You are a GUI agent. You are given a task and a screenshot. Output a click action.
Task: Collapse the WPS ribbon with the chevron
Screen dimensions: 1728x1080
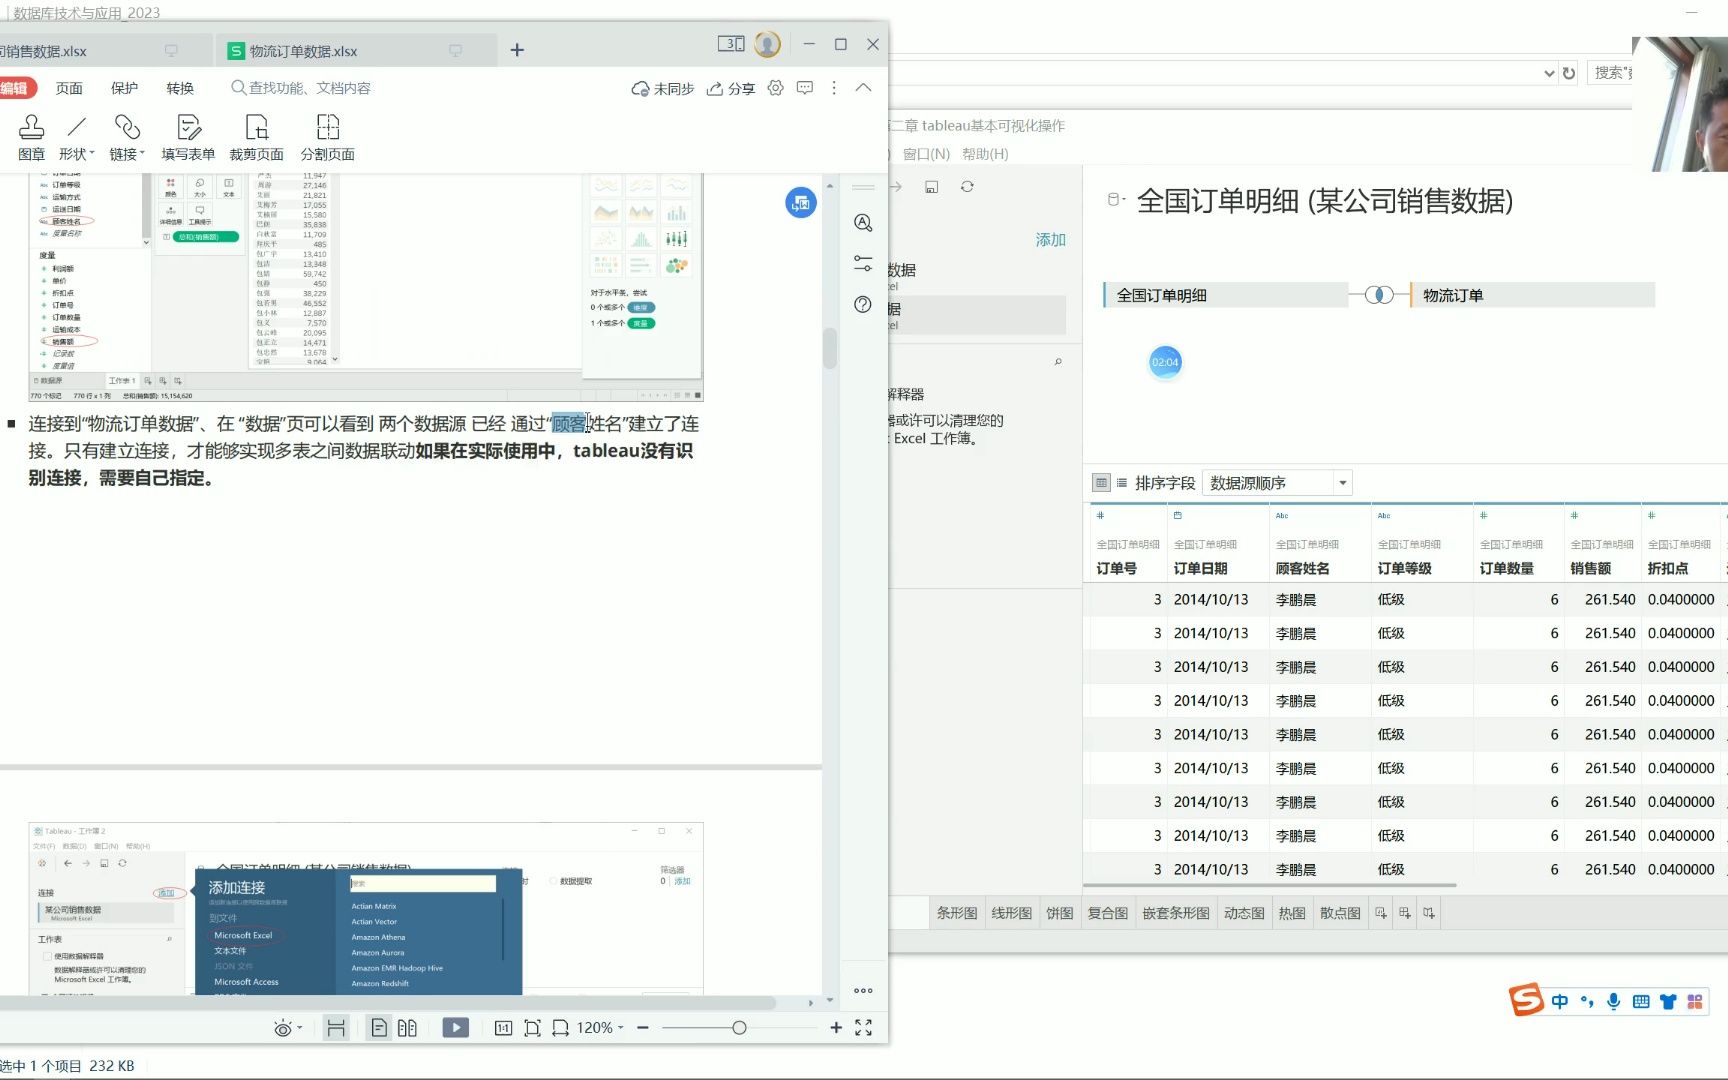[x=864, y=88]
